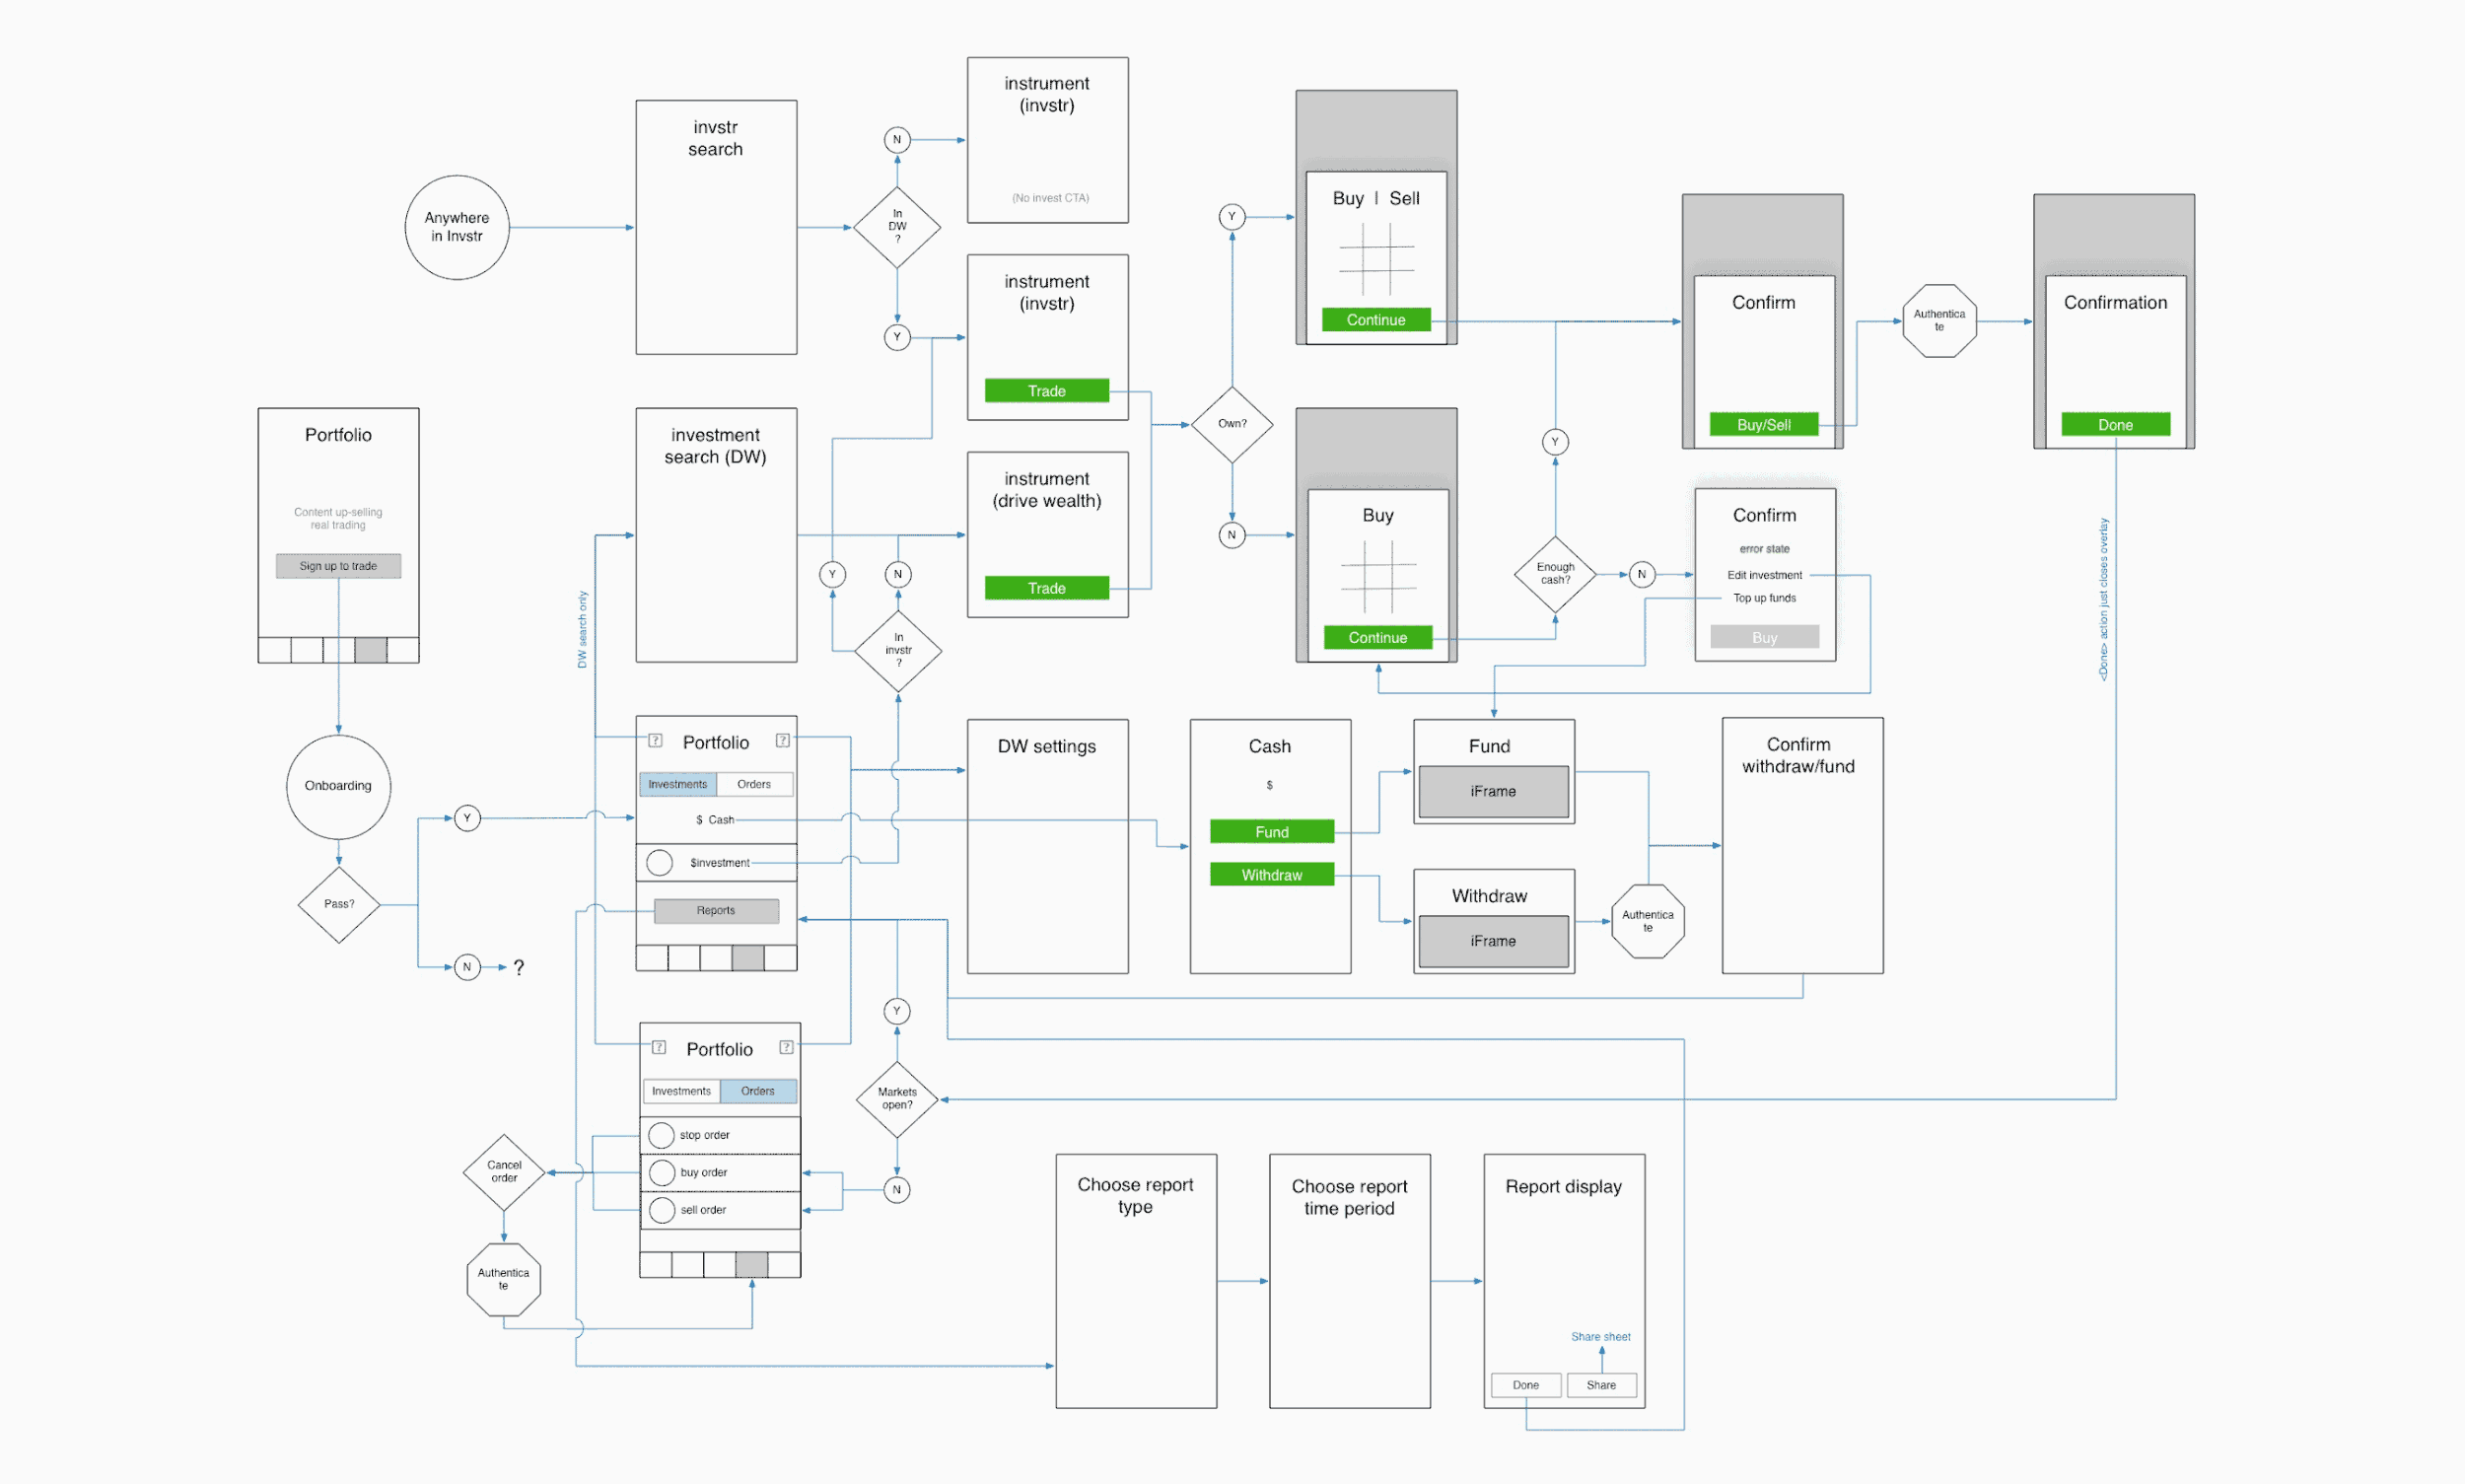Click disabled grey Buy button in error state

[x=1765, y=637]
